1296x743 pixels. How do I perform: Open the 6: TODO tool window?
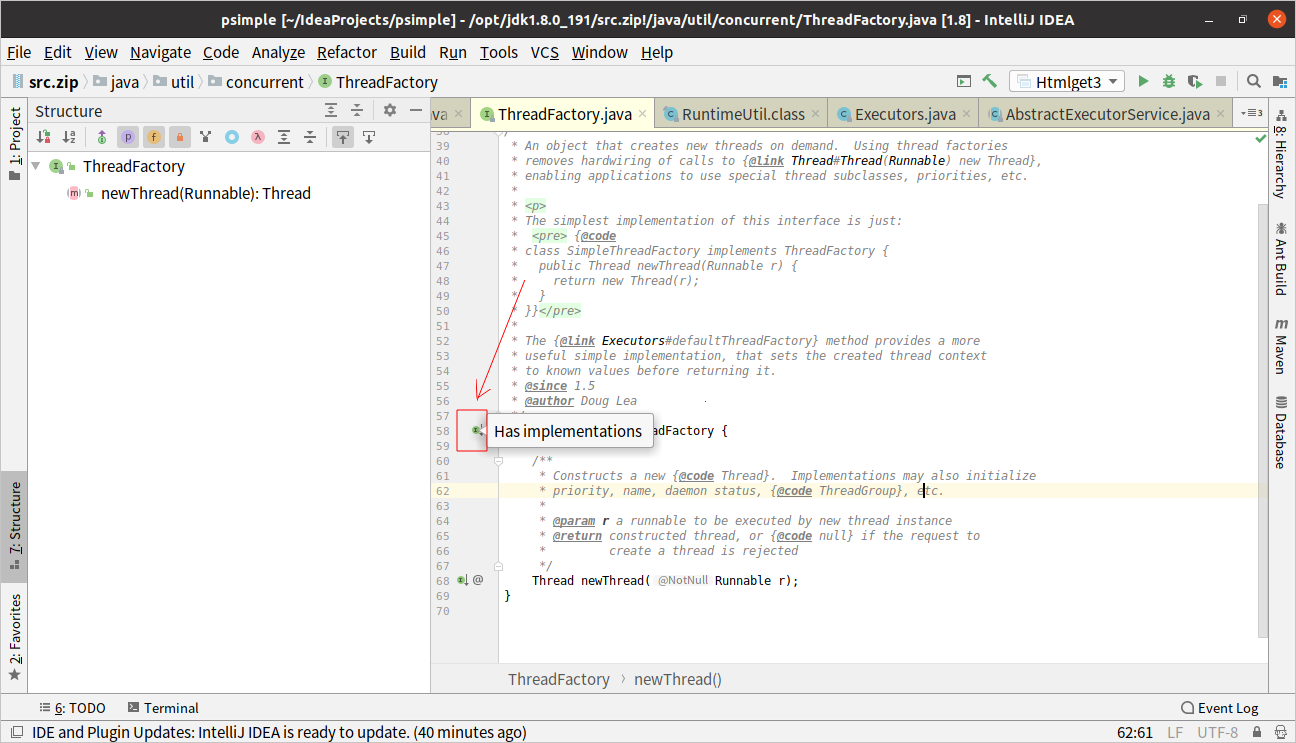tap(73, 708)
